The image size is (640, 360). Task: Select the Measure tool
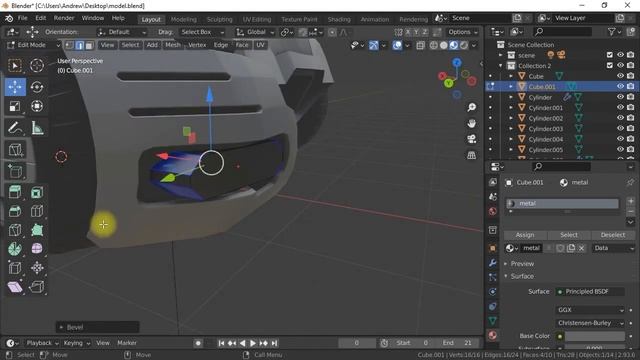point(37,128)
